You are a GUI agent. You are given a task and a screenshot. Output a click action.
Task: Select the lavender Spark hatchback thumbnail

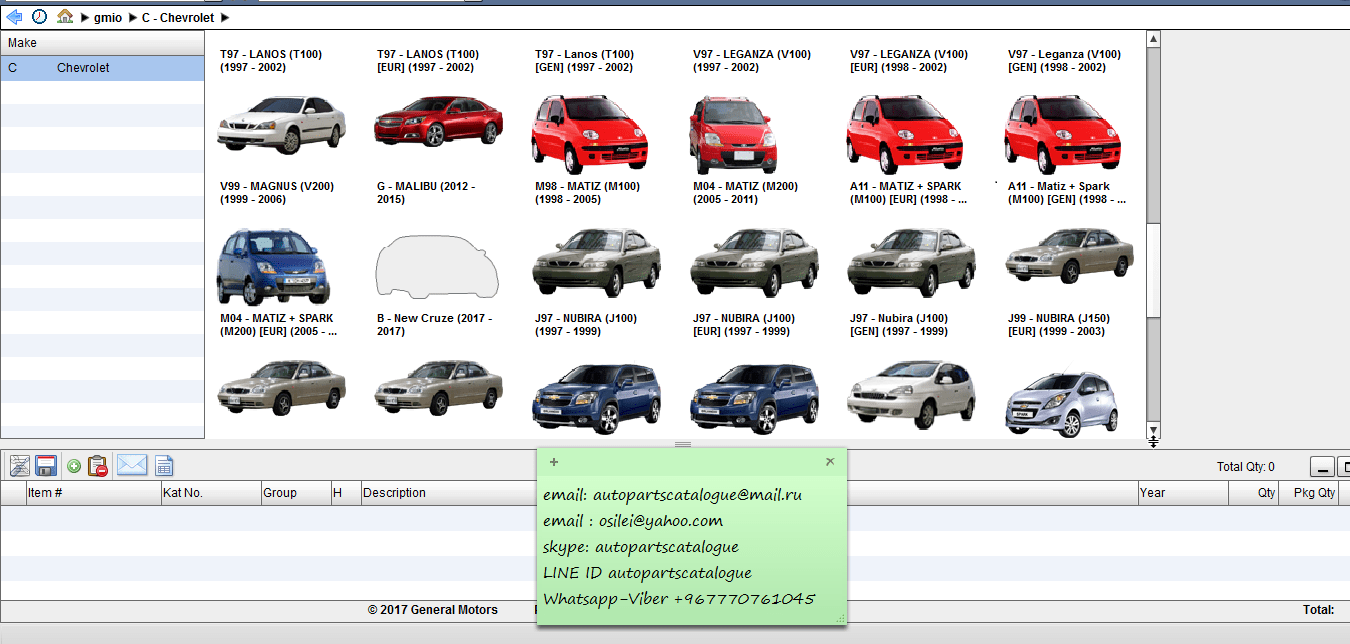coord(1061,404)
